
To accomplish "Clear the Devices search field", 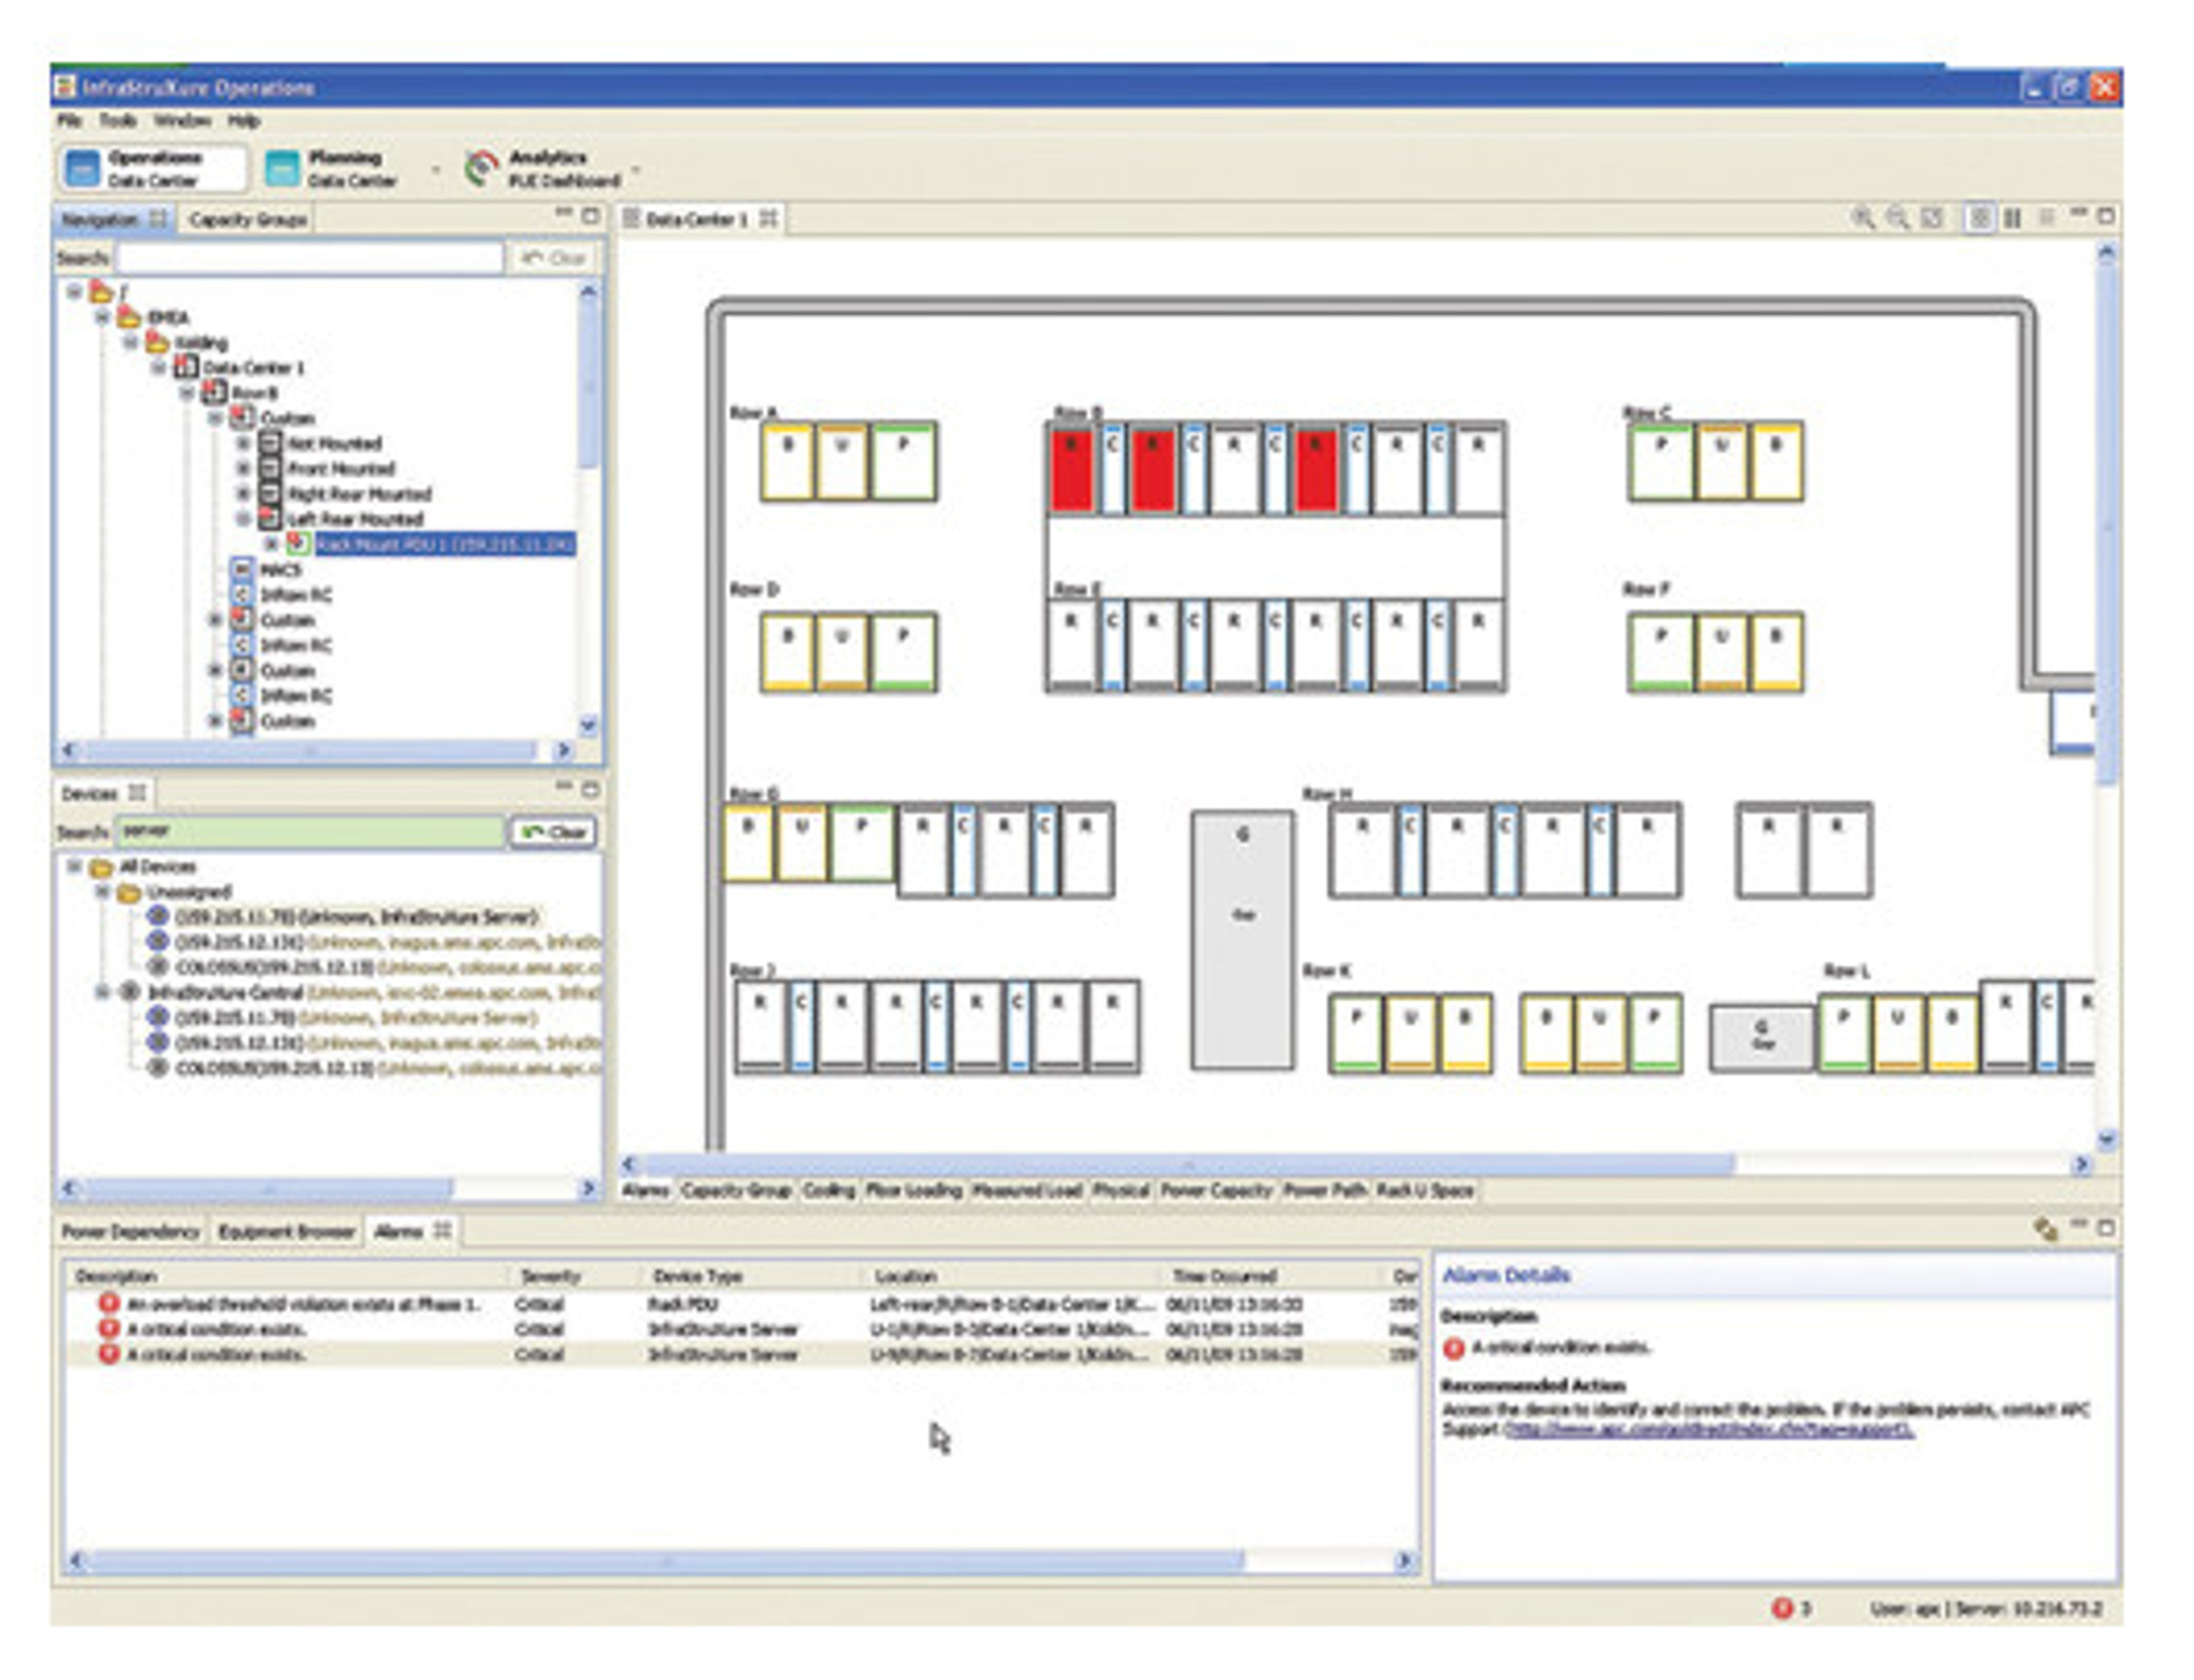I will click(553, 832).
